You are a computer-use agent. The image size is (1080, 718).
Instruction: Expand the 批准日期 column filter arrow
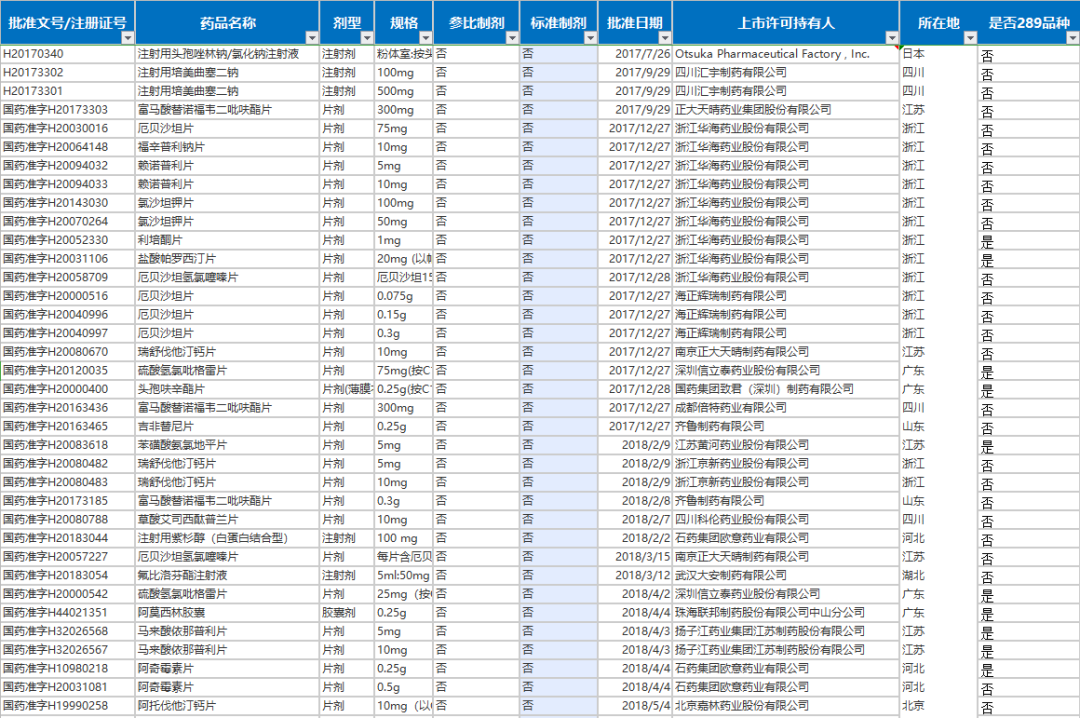(x=665, y=38)
